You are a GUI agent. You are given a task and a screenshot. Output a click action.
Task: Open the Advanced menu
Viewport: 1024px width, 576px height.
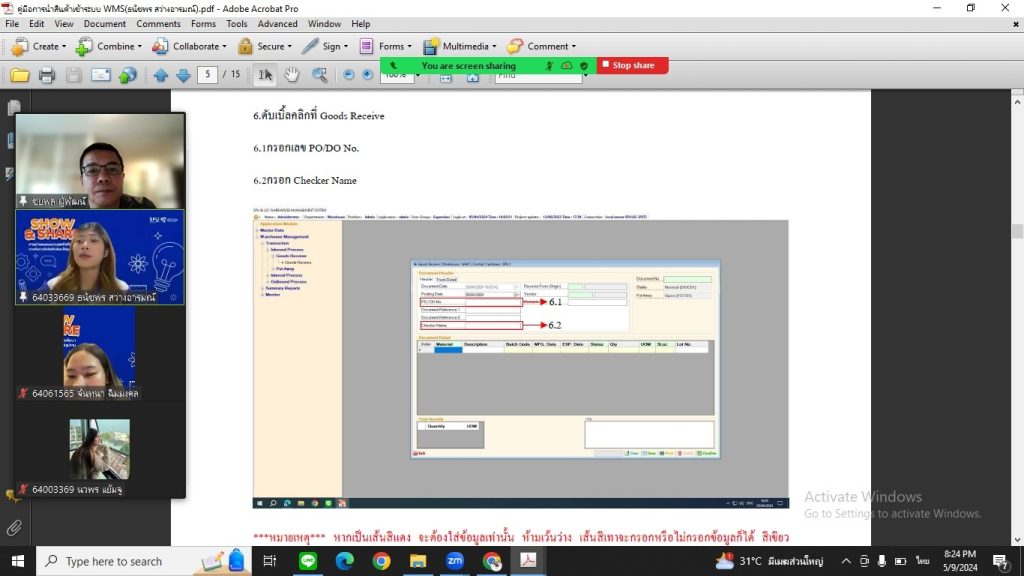pyautogui.click(x=278, y=24)
